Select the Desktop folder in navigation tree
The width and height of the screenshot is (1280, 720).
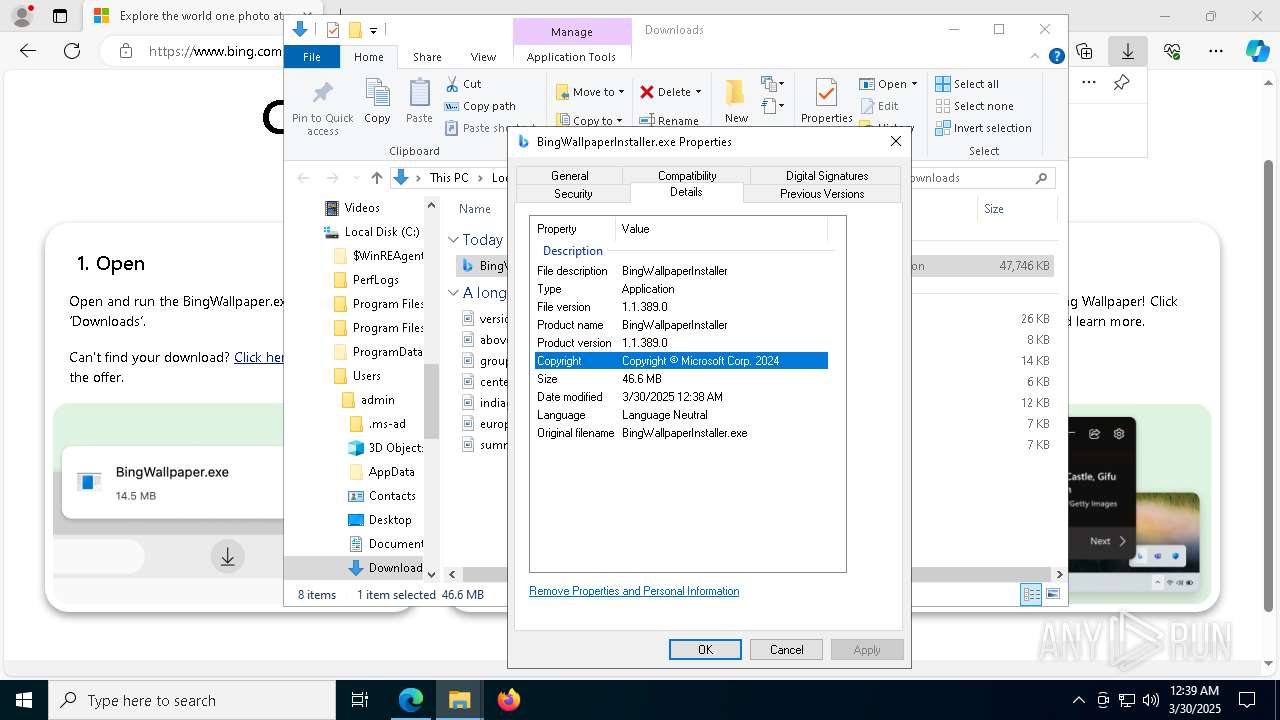[x=390, y=520]
